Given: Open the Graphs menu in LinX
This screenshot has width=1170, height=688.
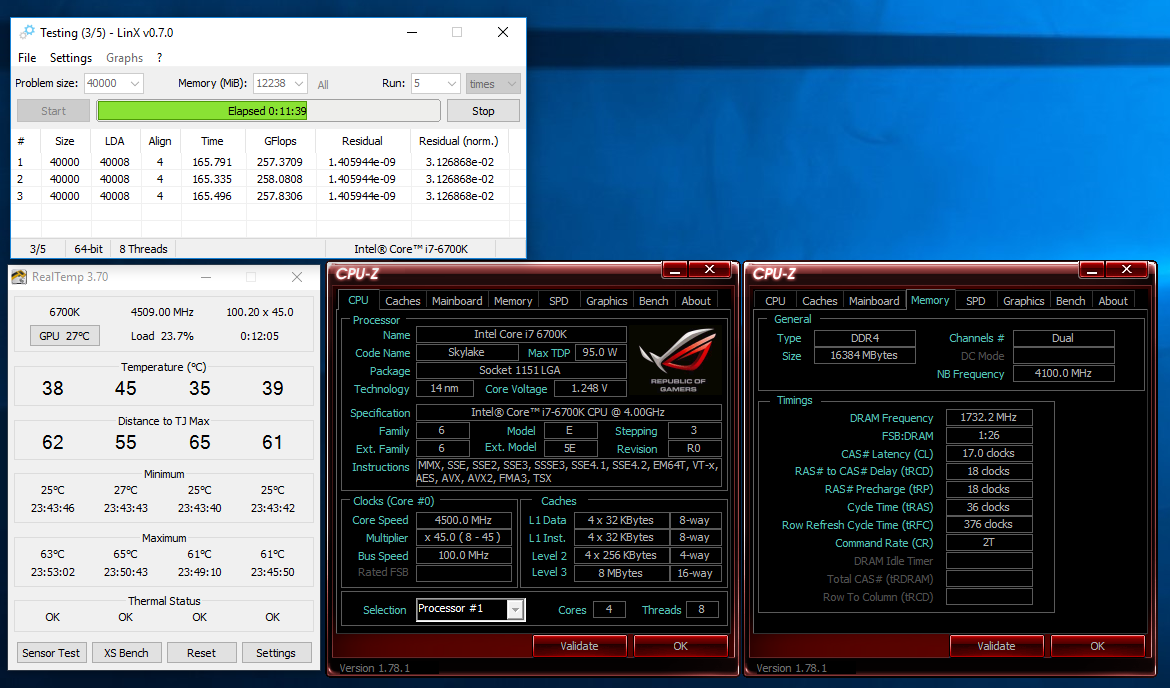Looking at the screenshot, I should click(x=125, y=57).
